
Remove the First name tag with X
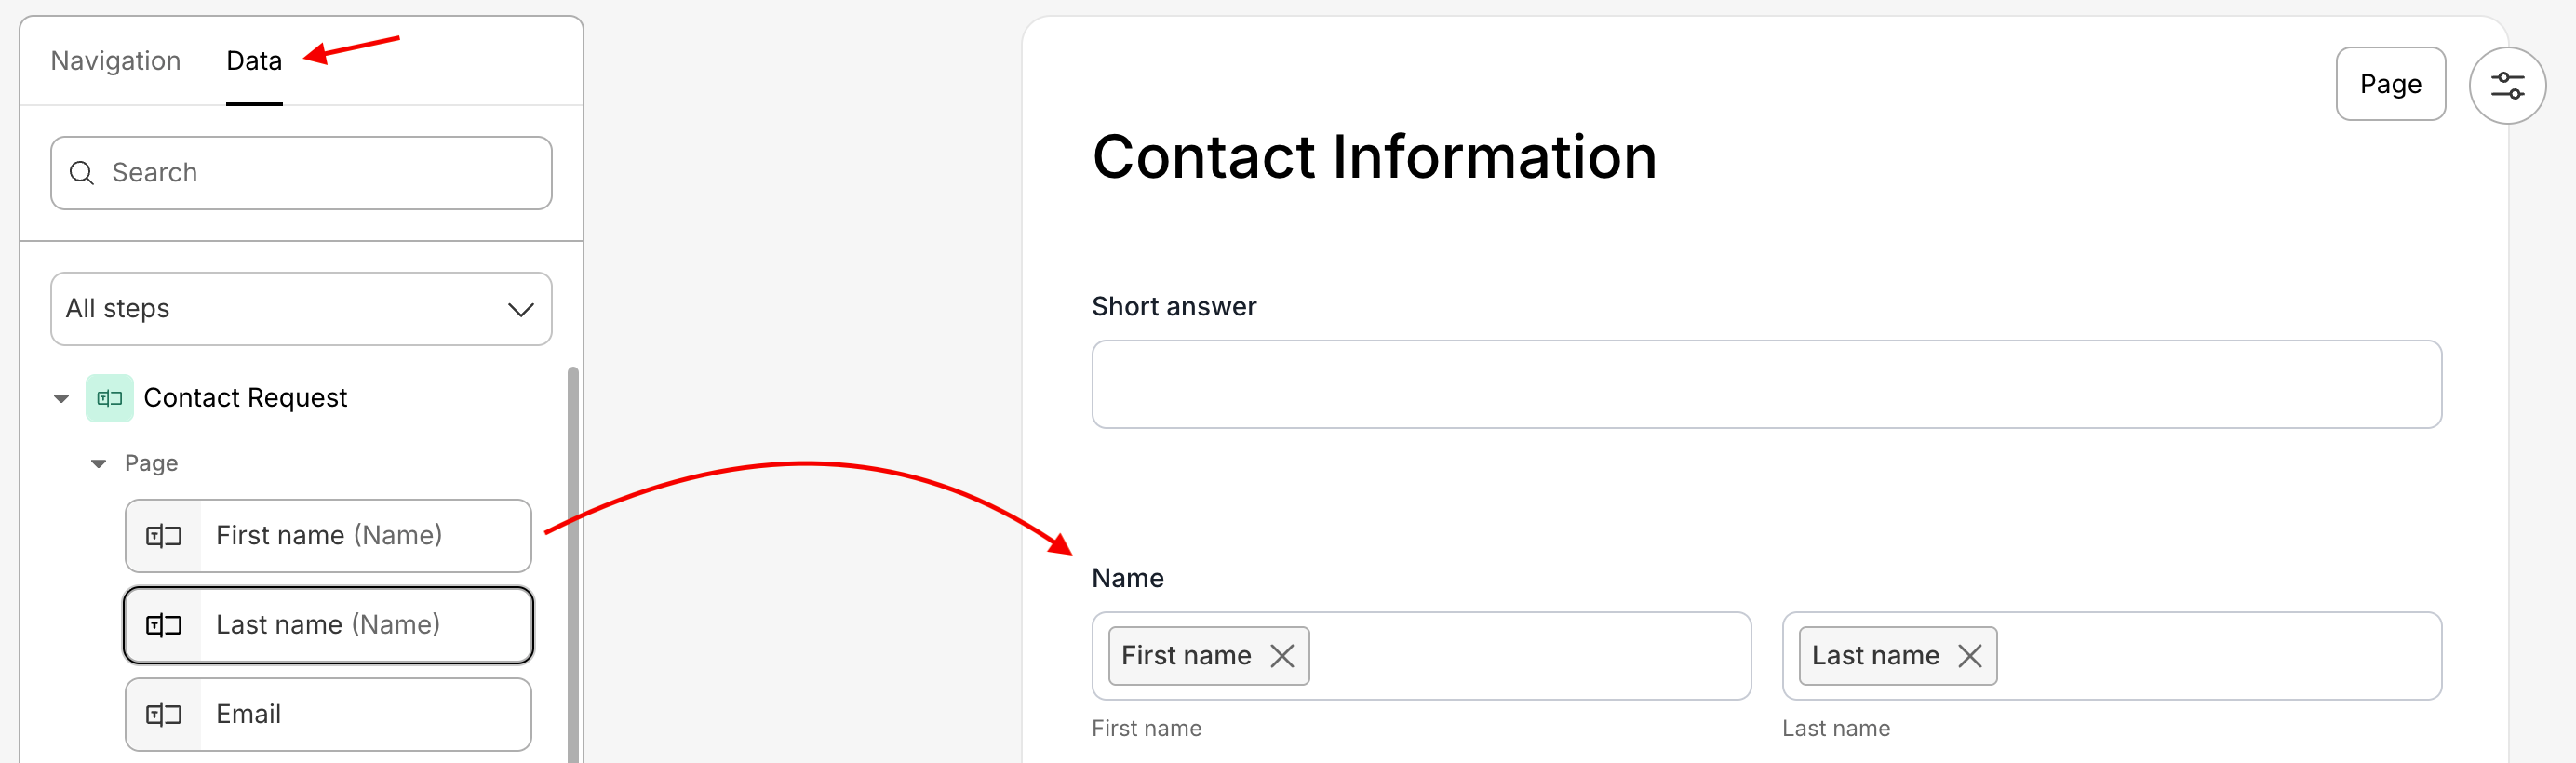pos(1281,656)
